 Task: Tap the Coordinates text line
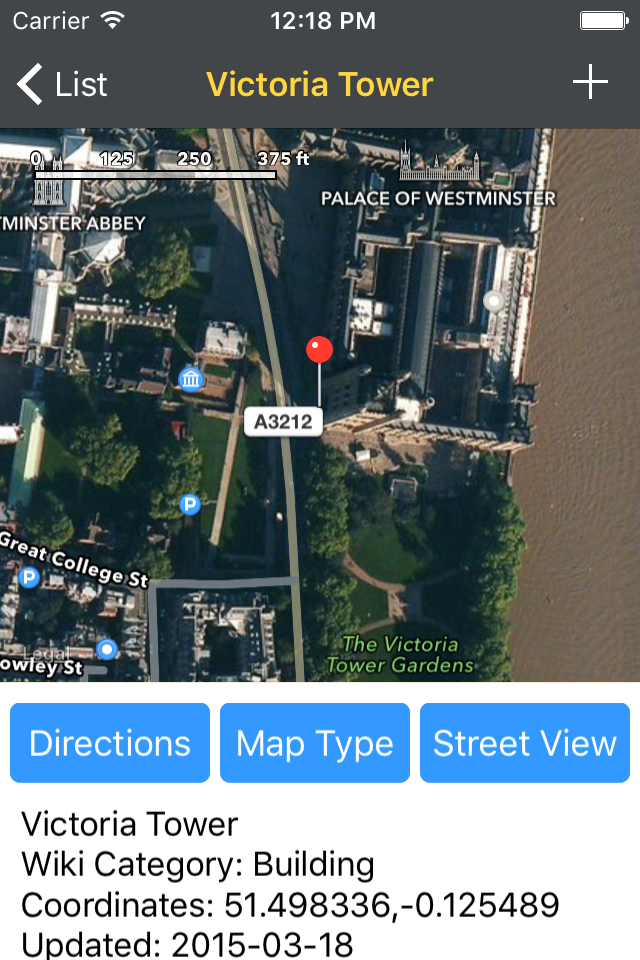(290, 905)
